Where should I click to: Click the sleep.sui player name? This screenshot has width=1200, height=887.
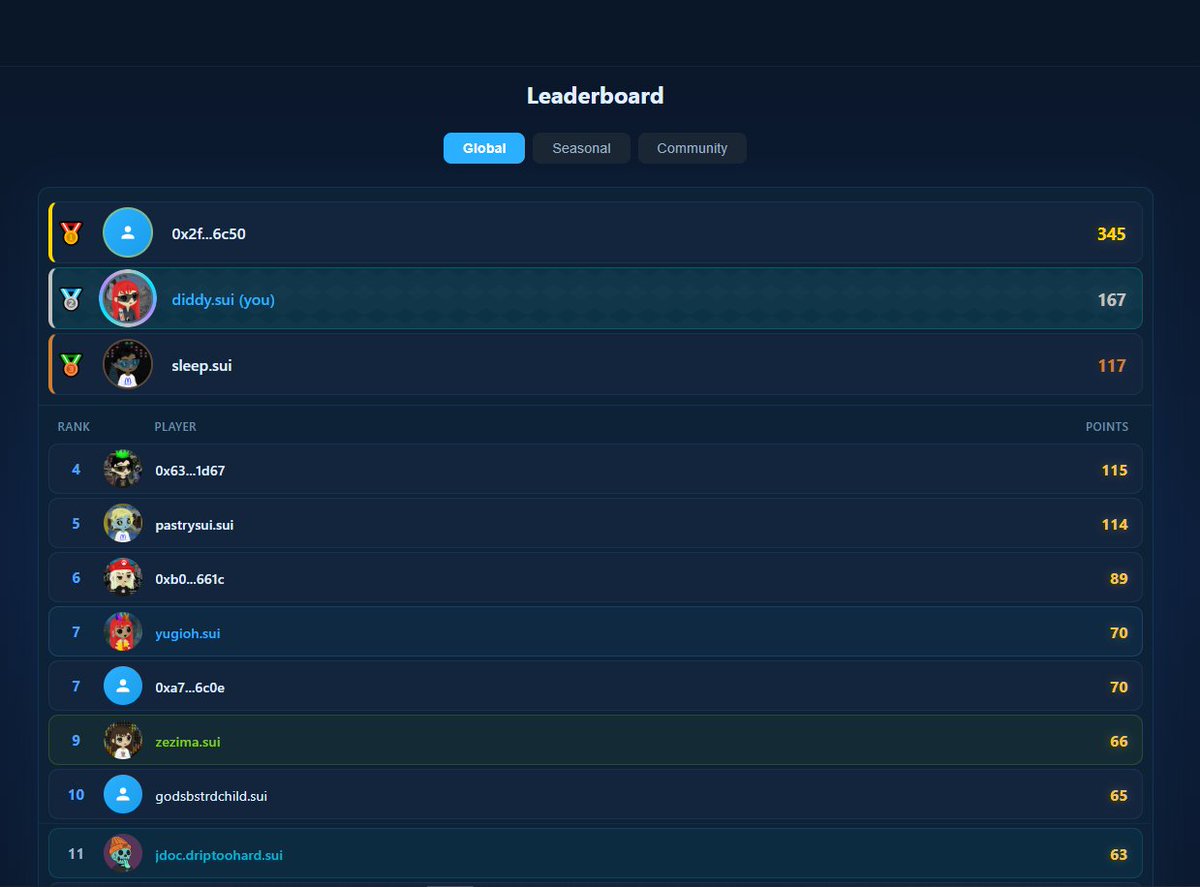(202, 366)
